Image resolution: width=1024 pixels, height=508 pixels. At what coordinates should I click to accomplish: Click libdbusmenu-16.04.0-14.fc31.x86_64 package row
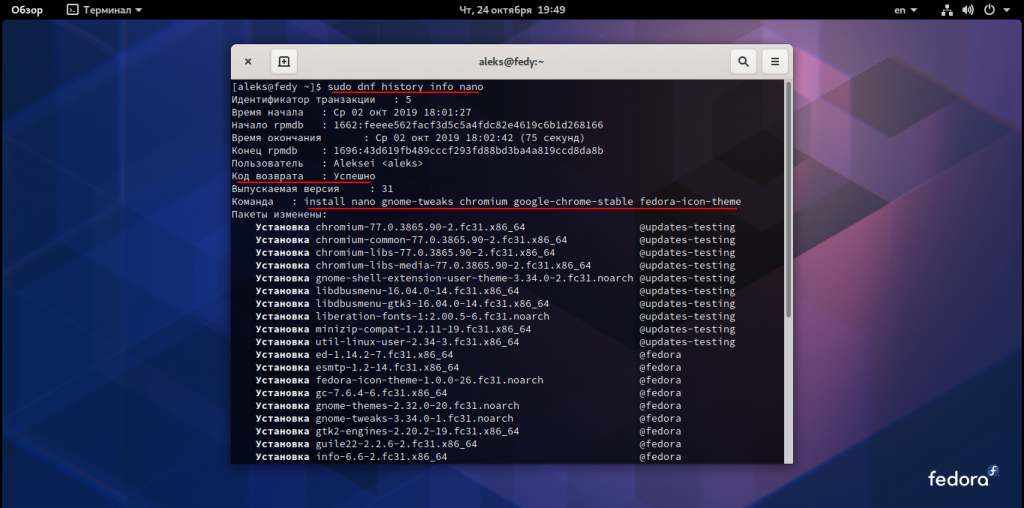496,291
